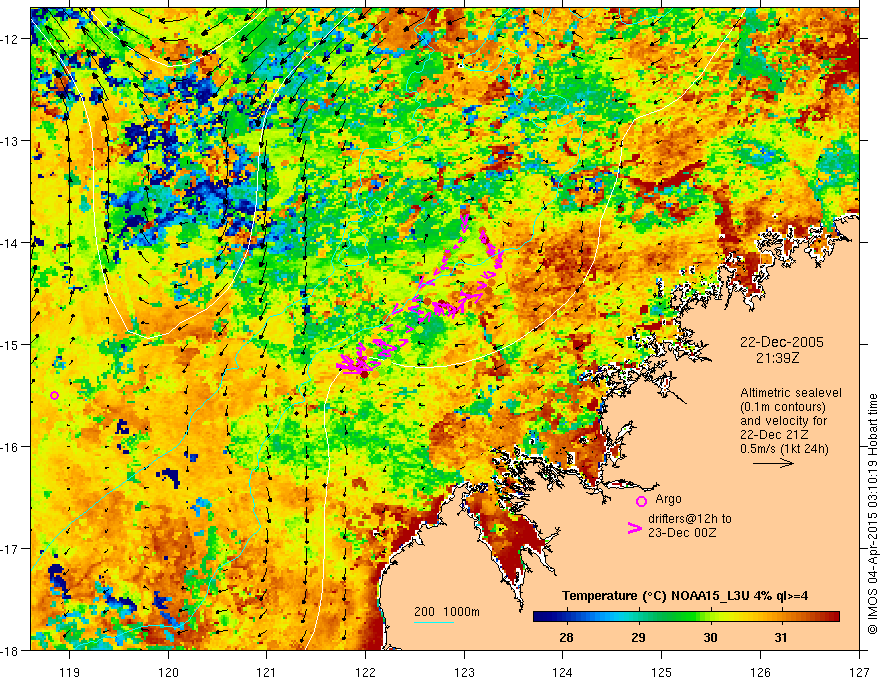The width and height of the screenshot is (880, 680).
Task: Click the magenta drifter legend arrowhead
Action: tap(635, 528)
